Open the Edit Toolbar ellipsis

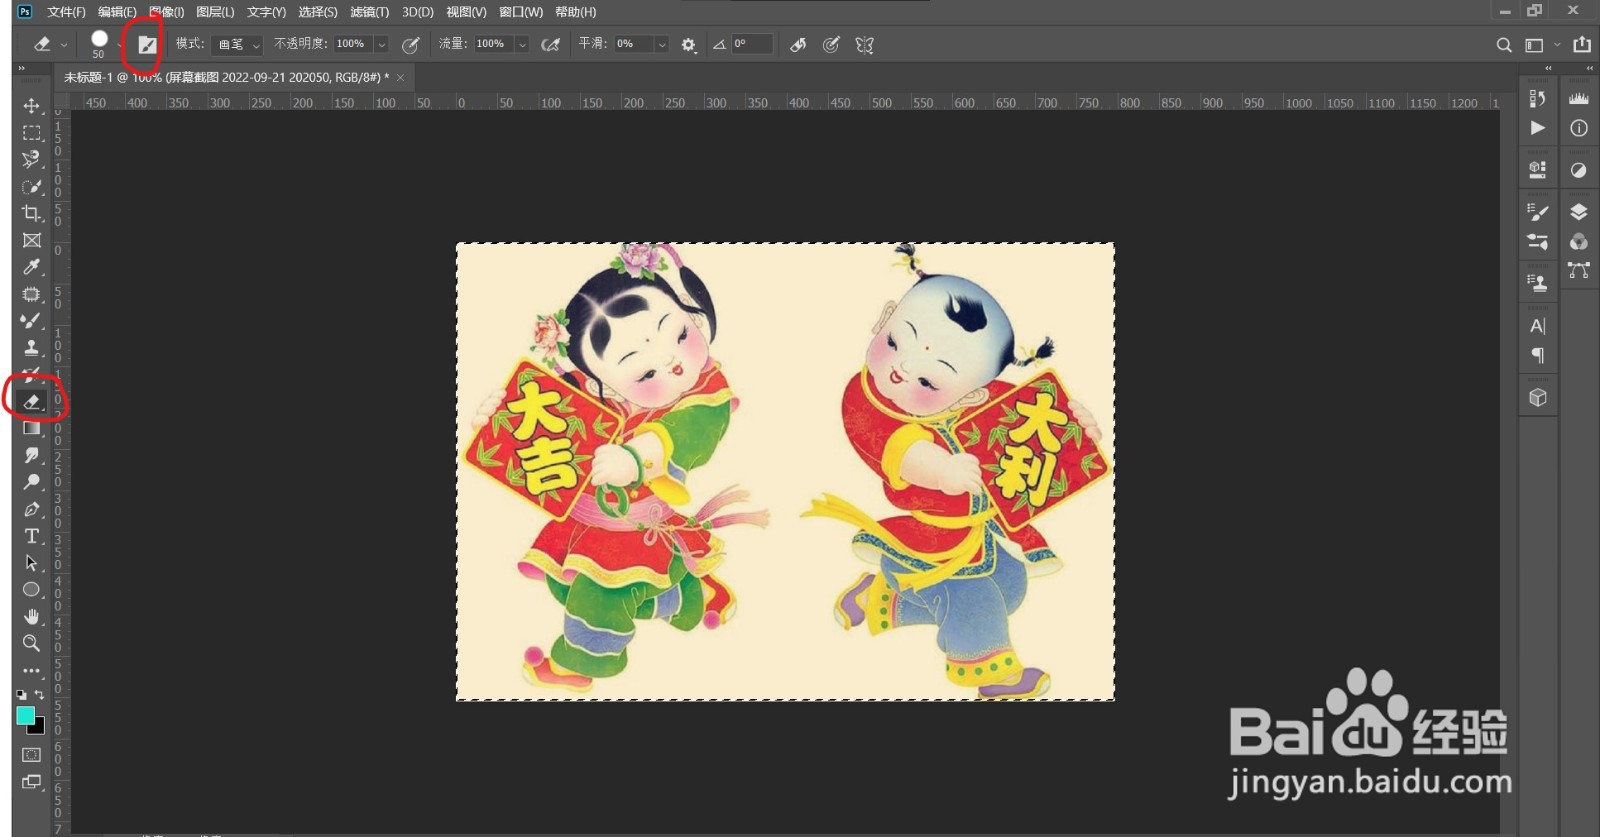[x=32, y=670]
